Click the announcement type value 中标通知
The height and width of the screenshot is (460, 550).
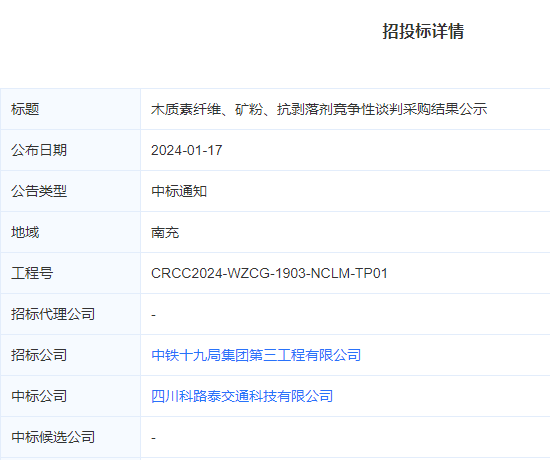pyautogui.click(x=179, y=191)
